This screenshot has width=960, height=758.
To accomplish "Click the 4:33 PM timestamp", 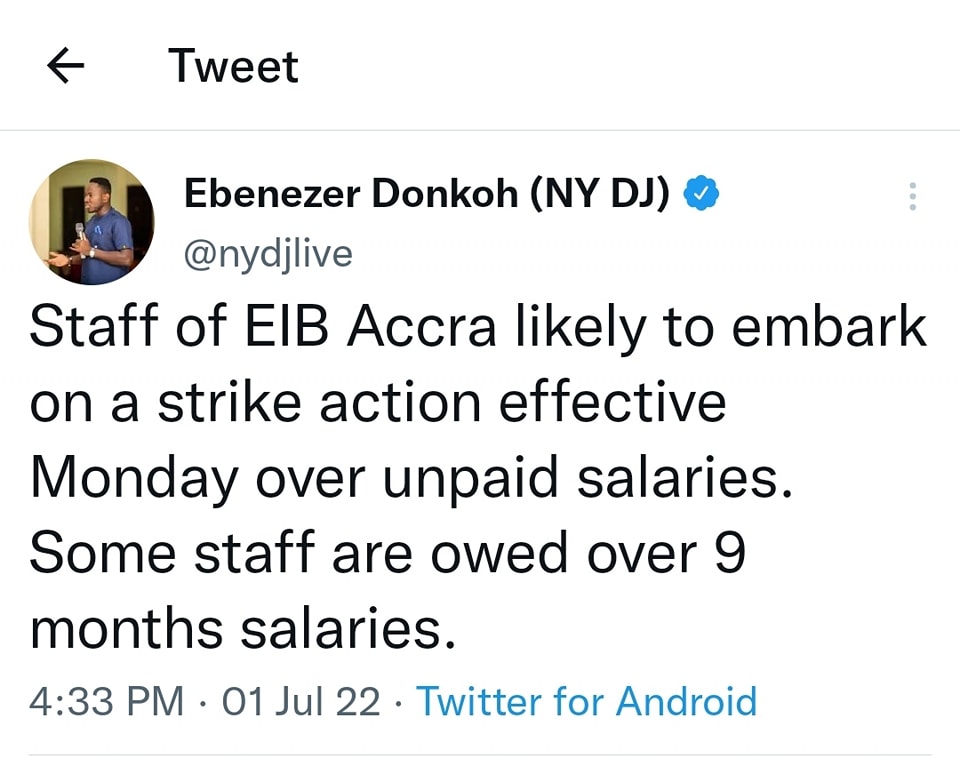I will 107,701.
